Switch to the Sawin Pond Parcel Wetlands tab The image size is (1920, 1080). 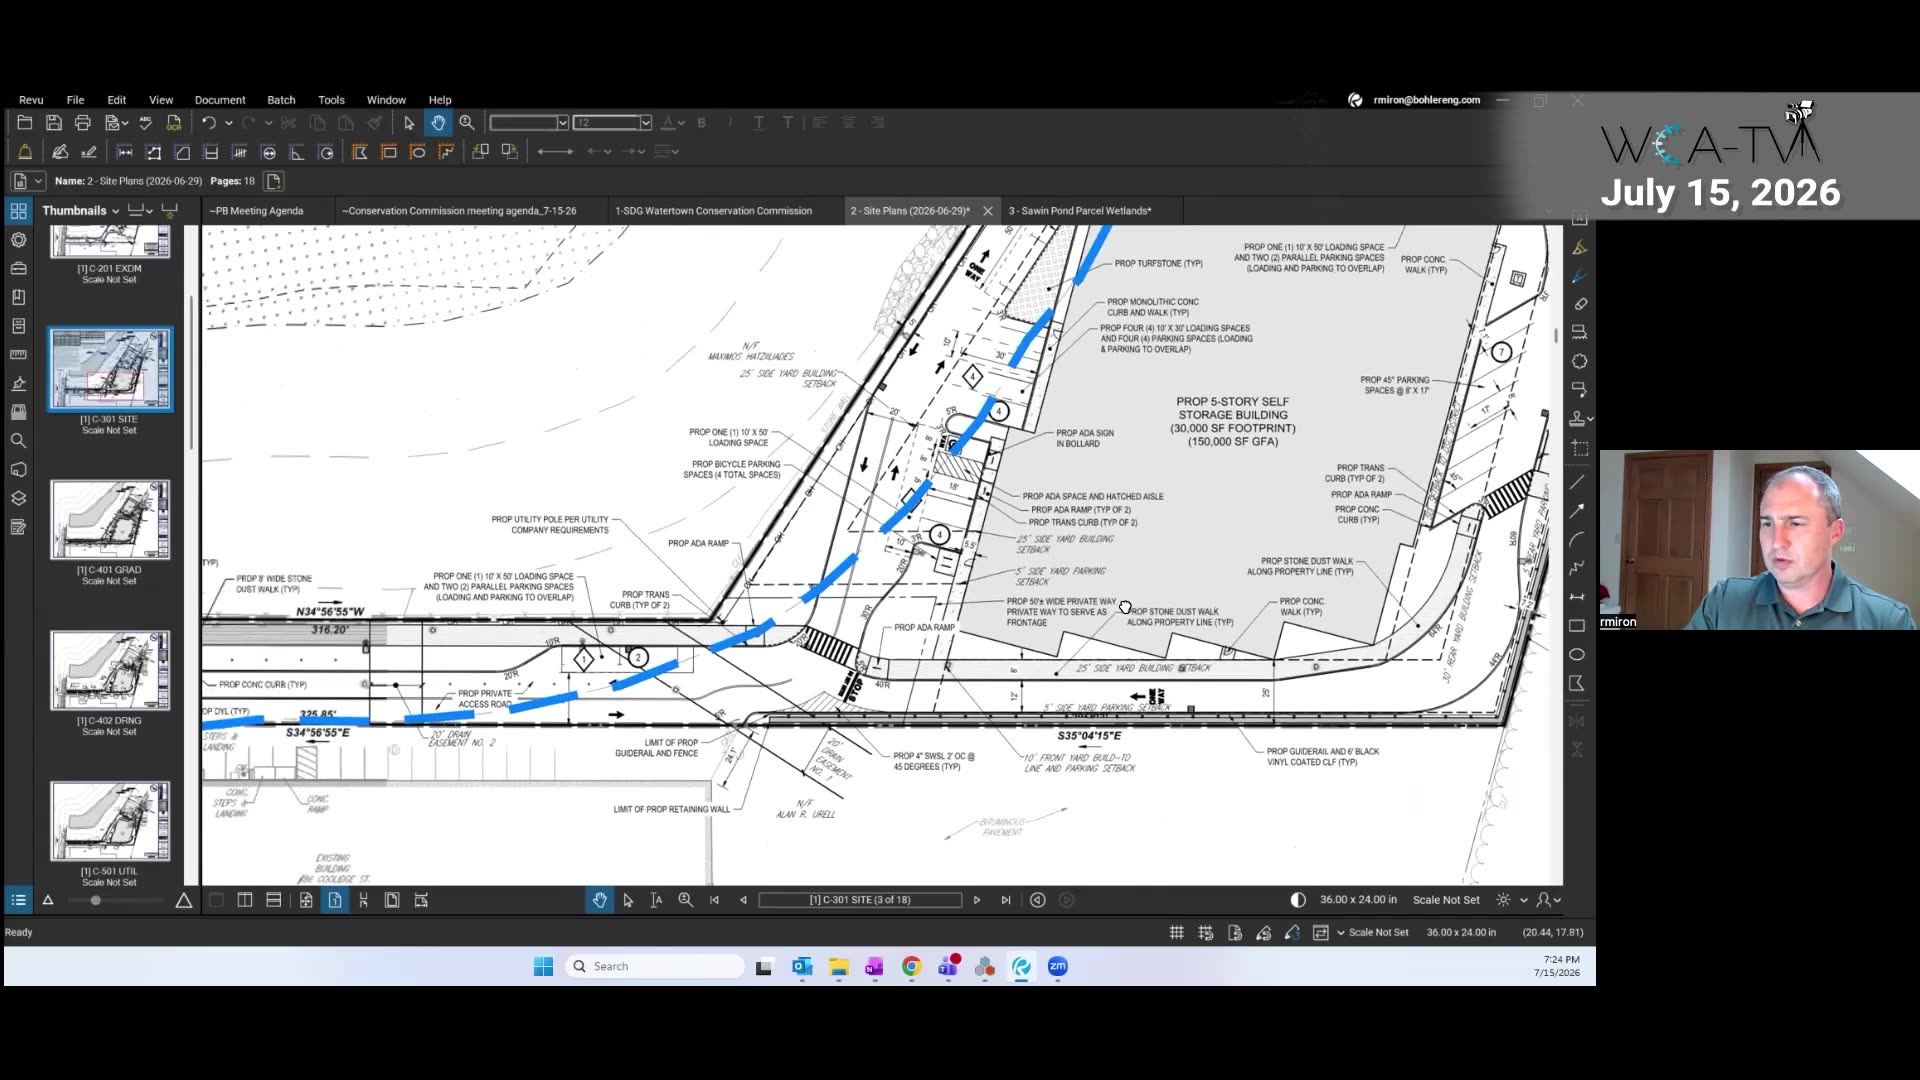coord(1080,211)
